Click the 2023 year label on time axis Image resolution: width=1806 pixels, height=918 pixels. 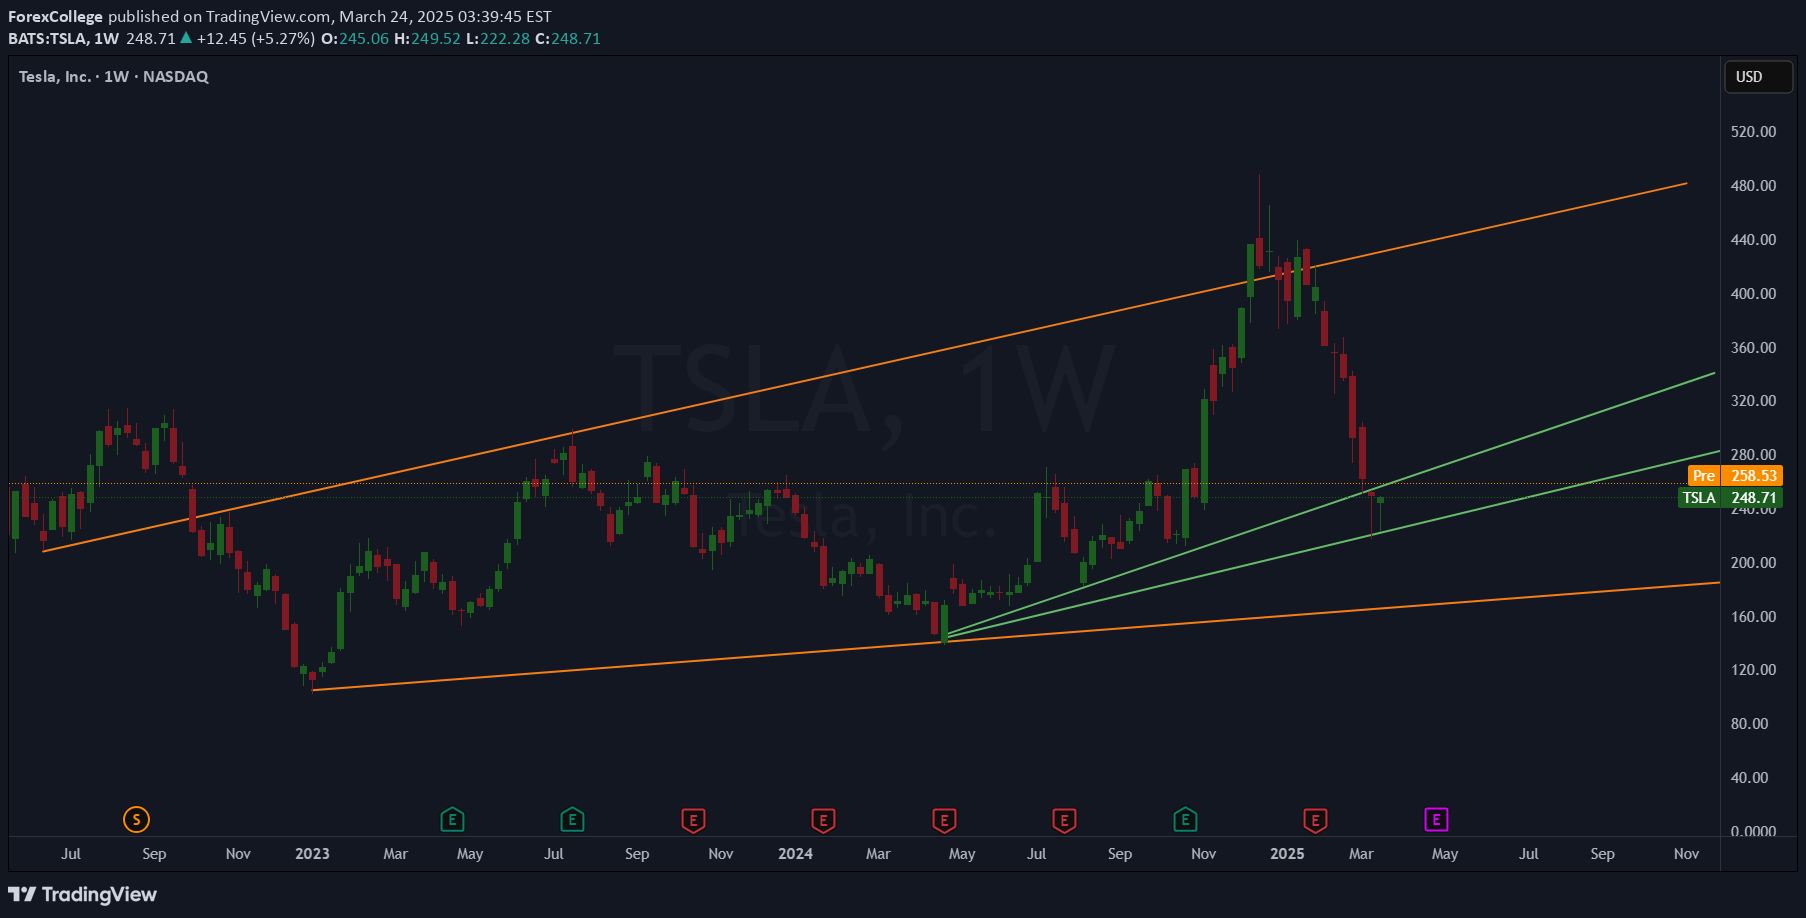[x=312, y=854]
